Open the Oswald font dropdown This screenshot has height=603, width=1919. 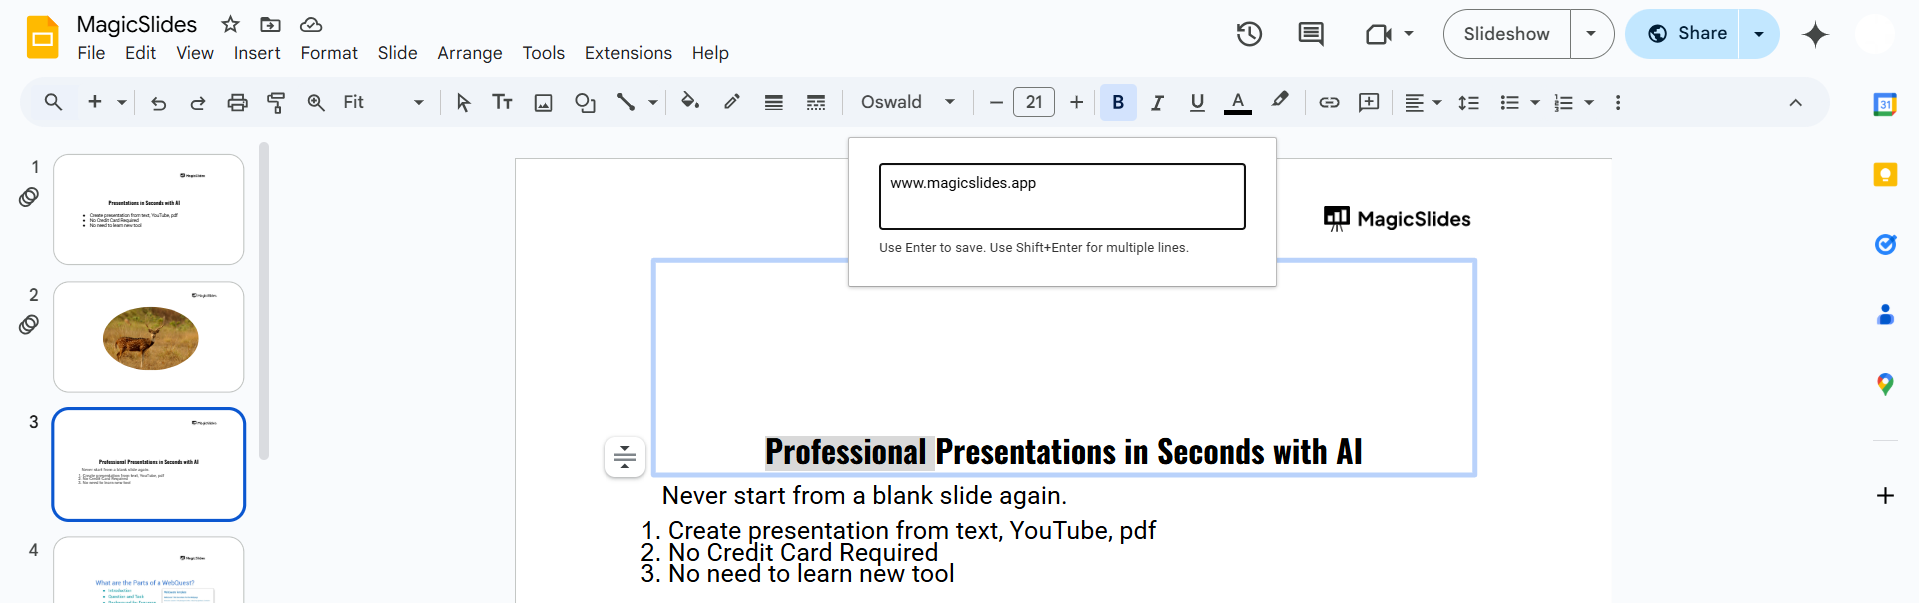tap(908, 102)
